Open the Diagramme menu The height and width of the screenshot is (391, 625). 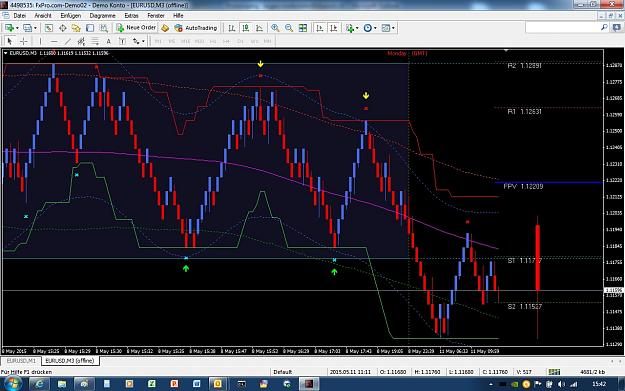102,16
